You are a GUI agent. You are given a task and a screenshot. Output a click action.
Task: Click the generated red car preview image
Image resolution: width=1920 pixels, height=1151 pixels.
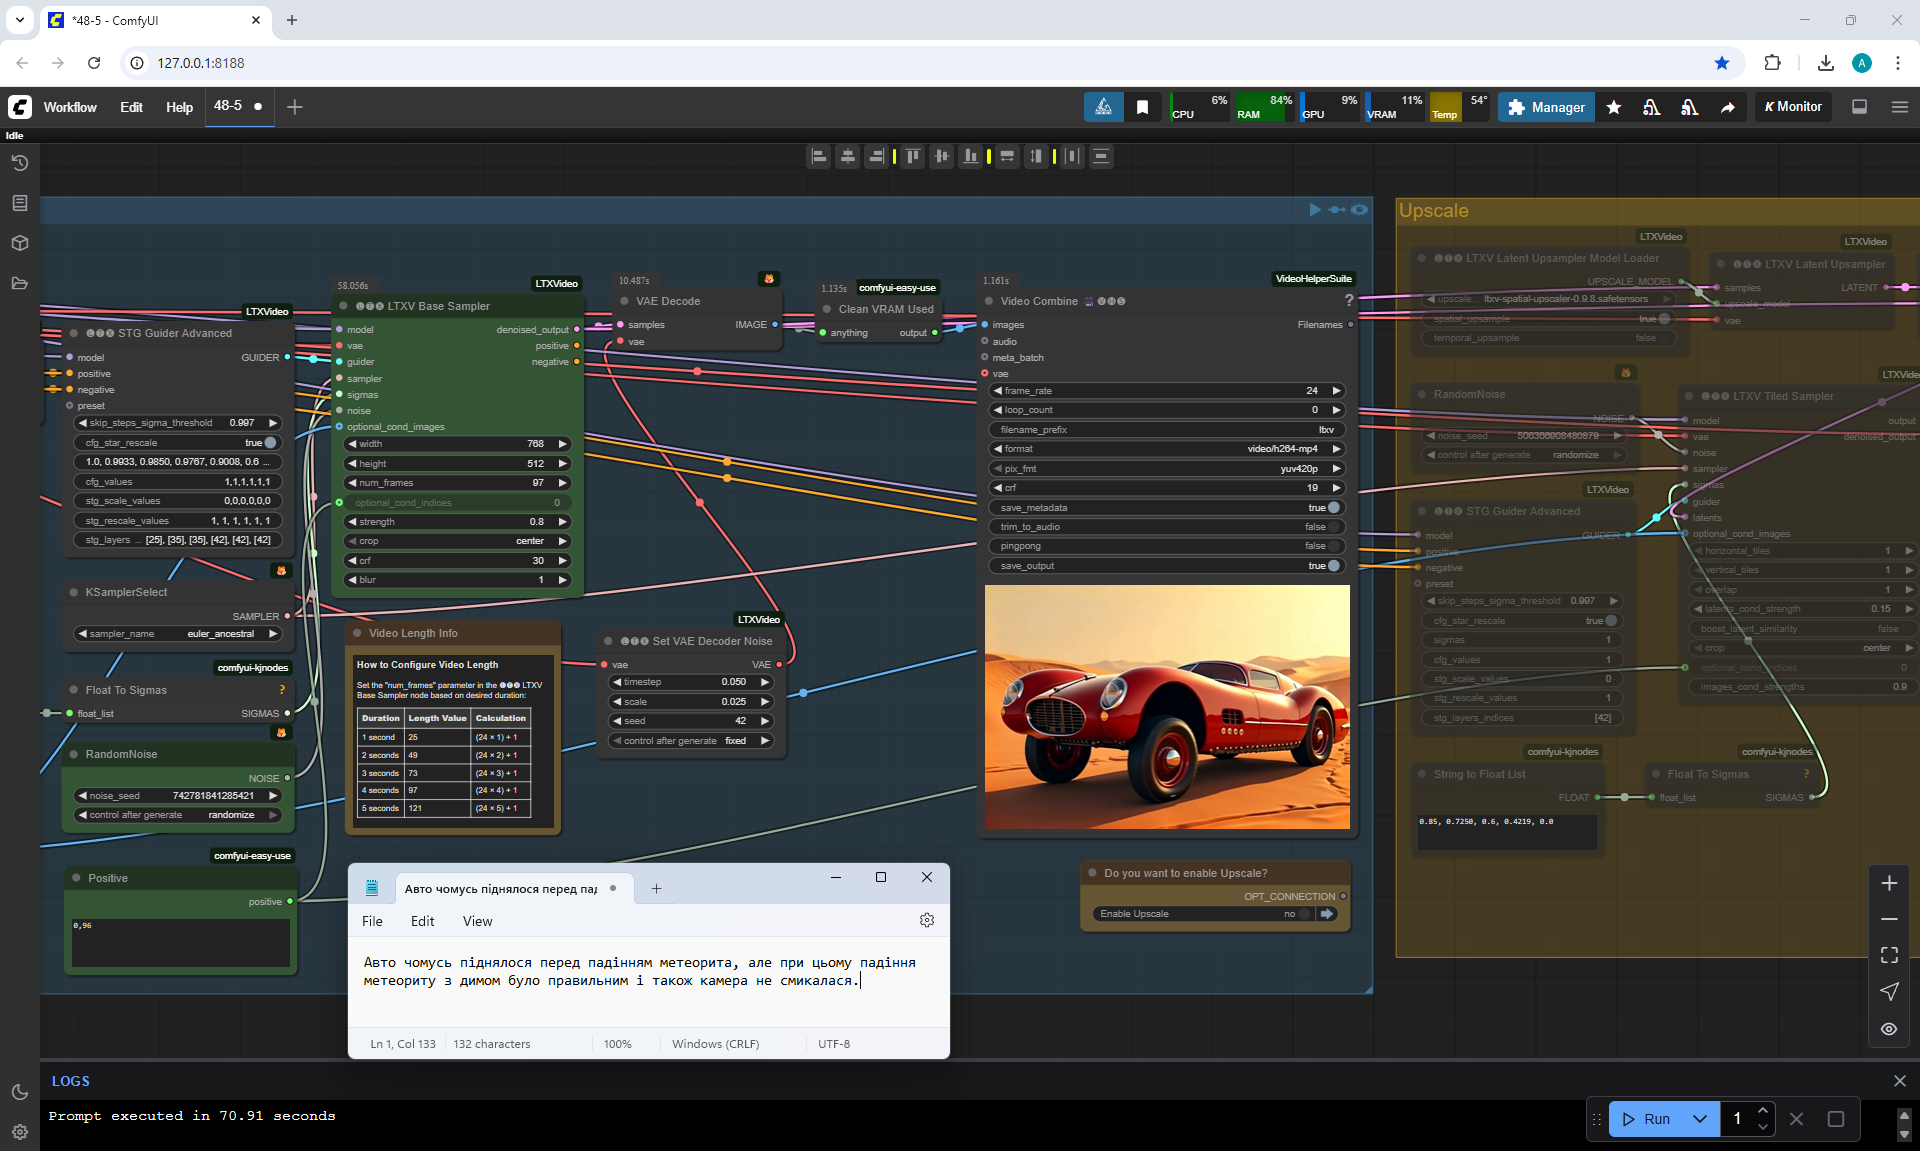point(1166,706)
